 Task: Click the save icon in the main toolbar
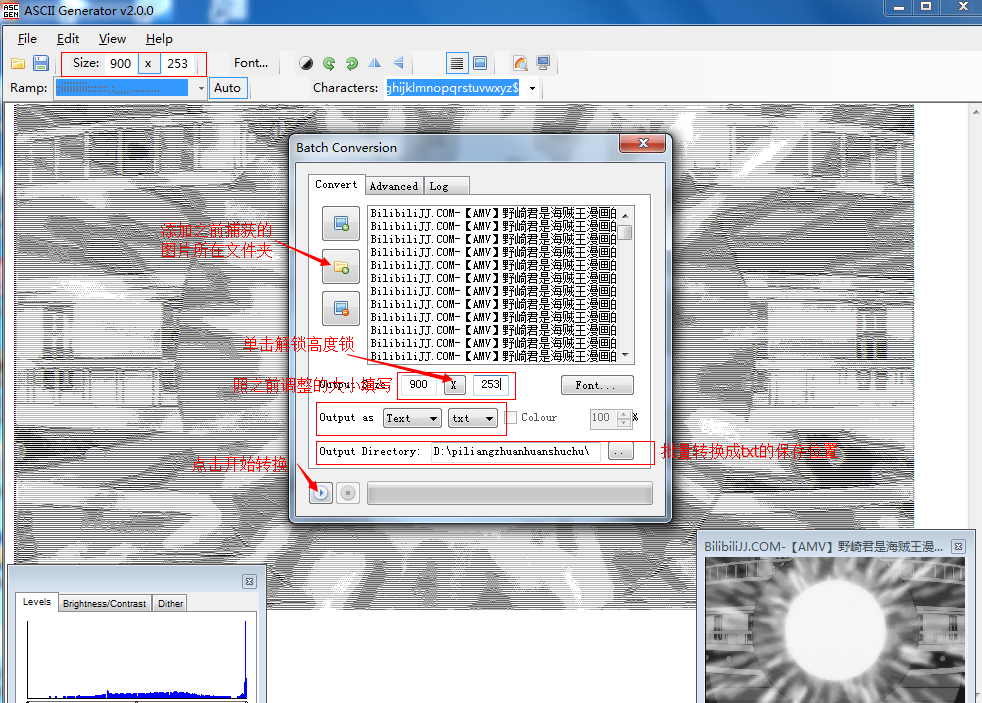(x=41, y=63)
